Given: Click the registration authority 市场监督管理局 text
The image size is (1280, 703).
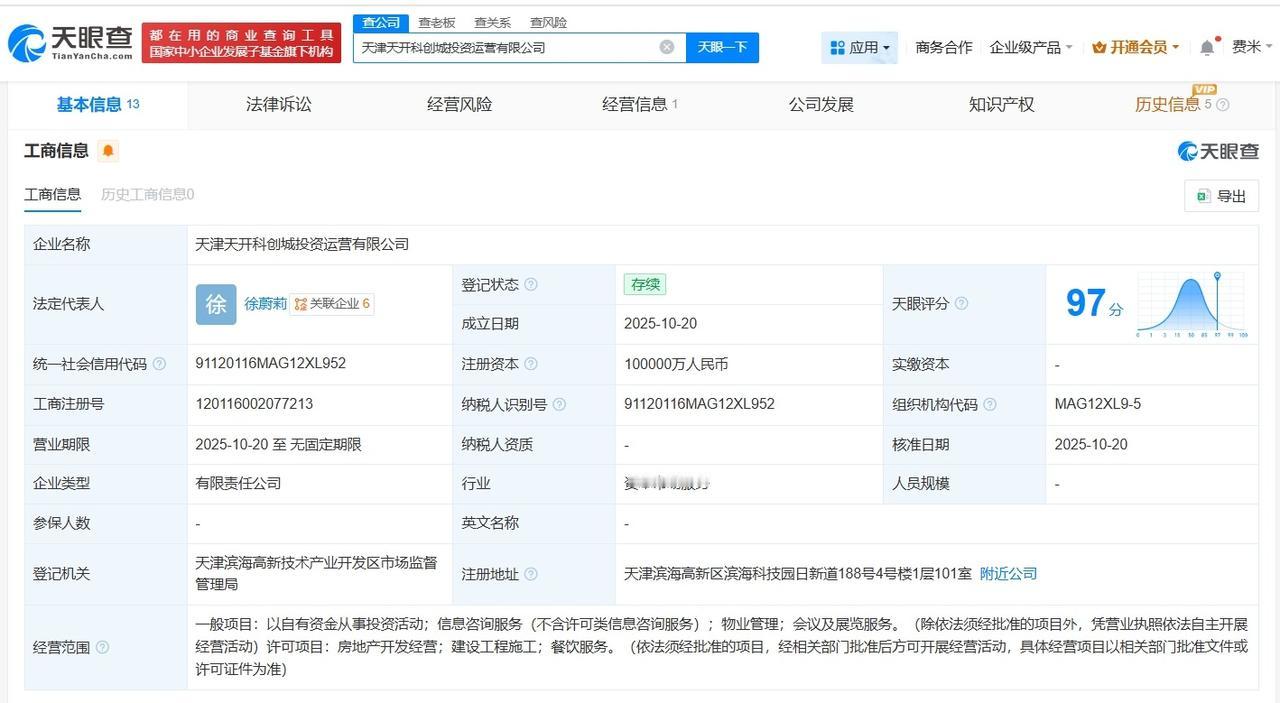Looking at the screenshot, I should (316, 573).
